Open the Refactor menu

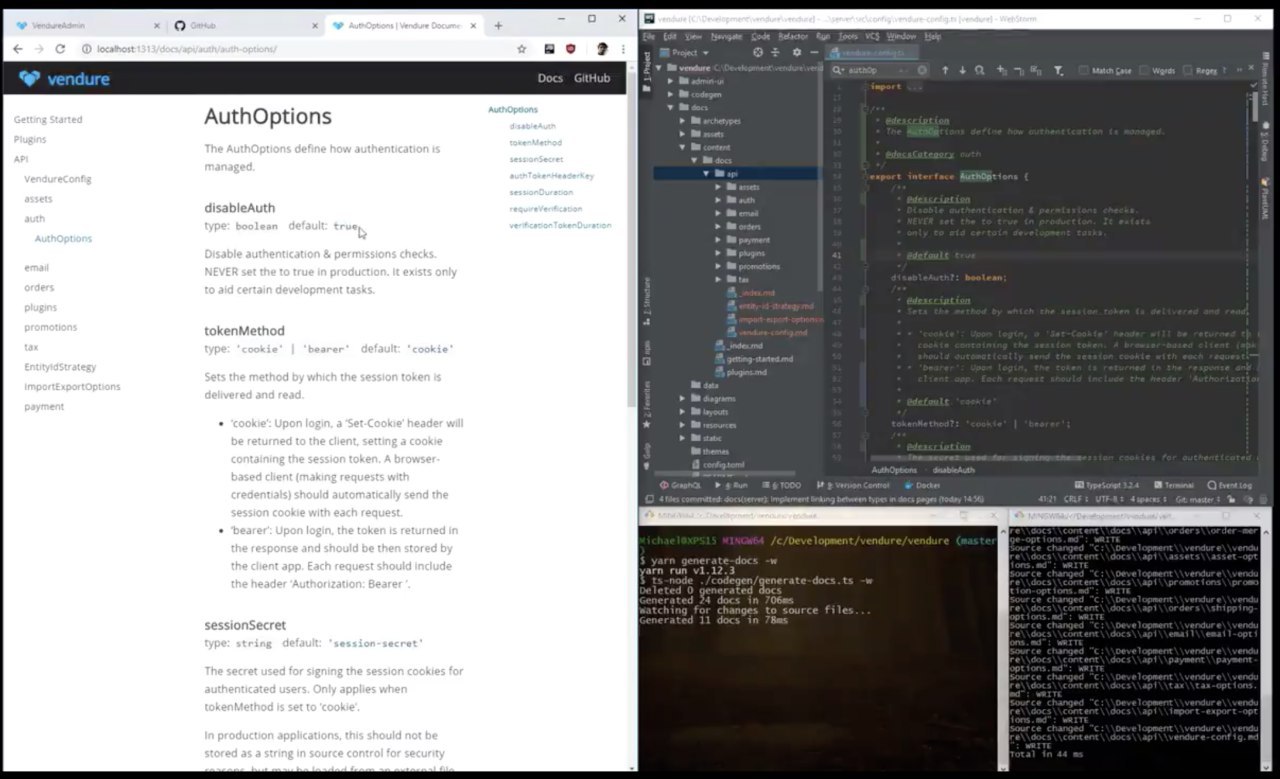pos(793,36)
